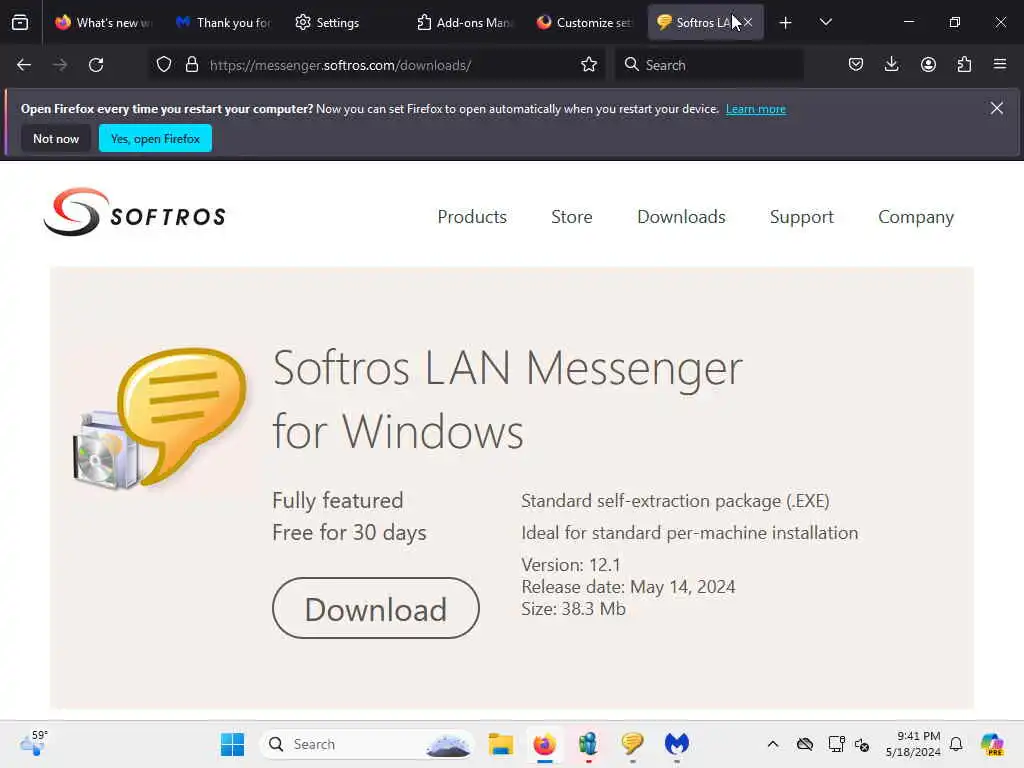Click the address bar URL
Screen dimensions: 1024x768
pyautogui.click(x=340, y=65)
